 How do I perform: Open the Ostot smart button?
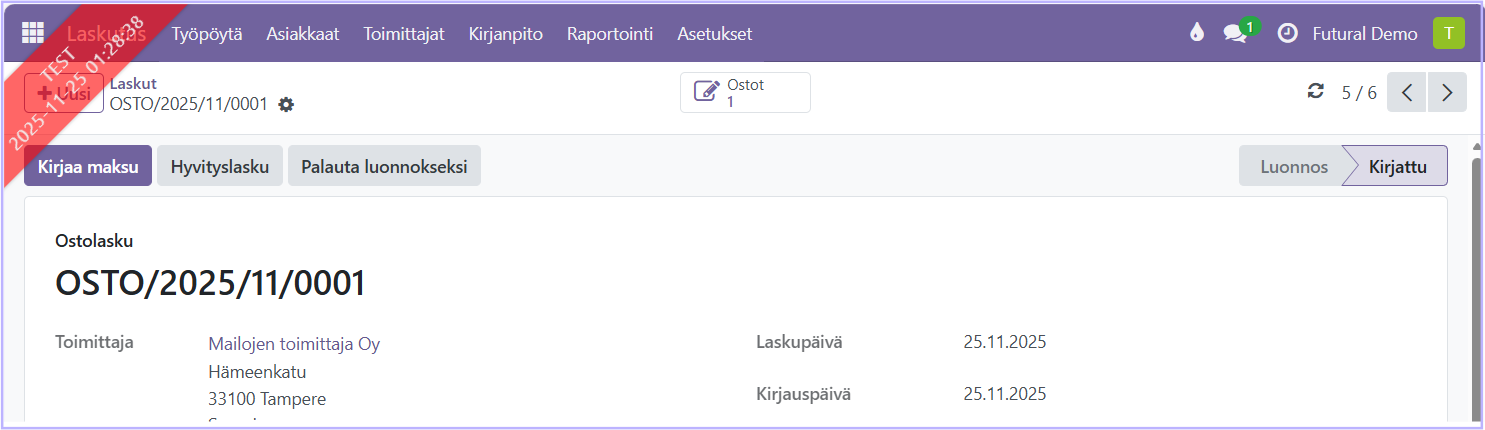(x=745, y=93)
